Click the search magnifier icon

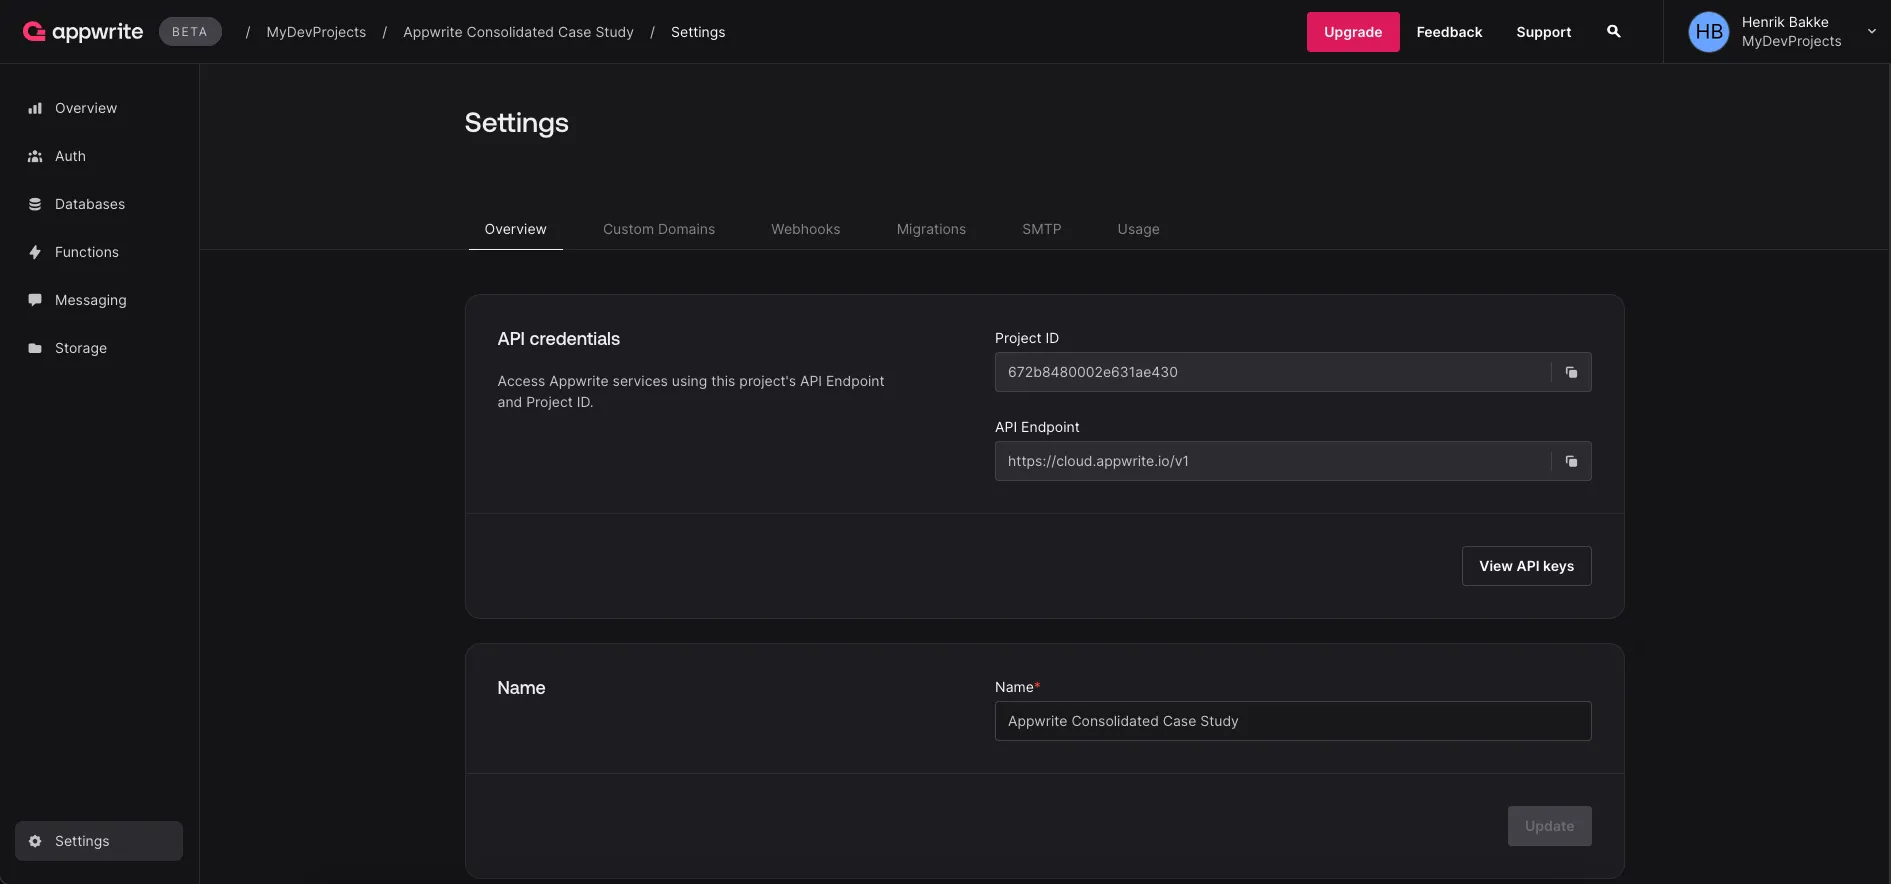click(1613, 32)
